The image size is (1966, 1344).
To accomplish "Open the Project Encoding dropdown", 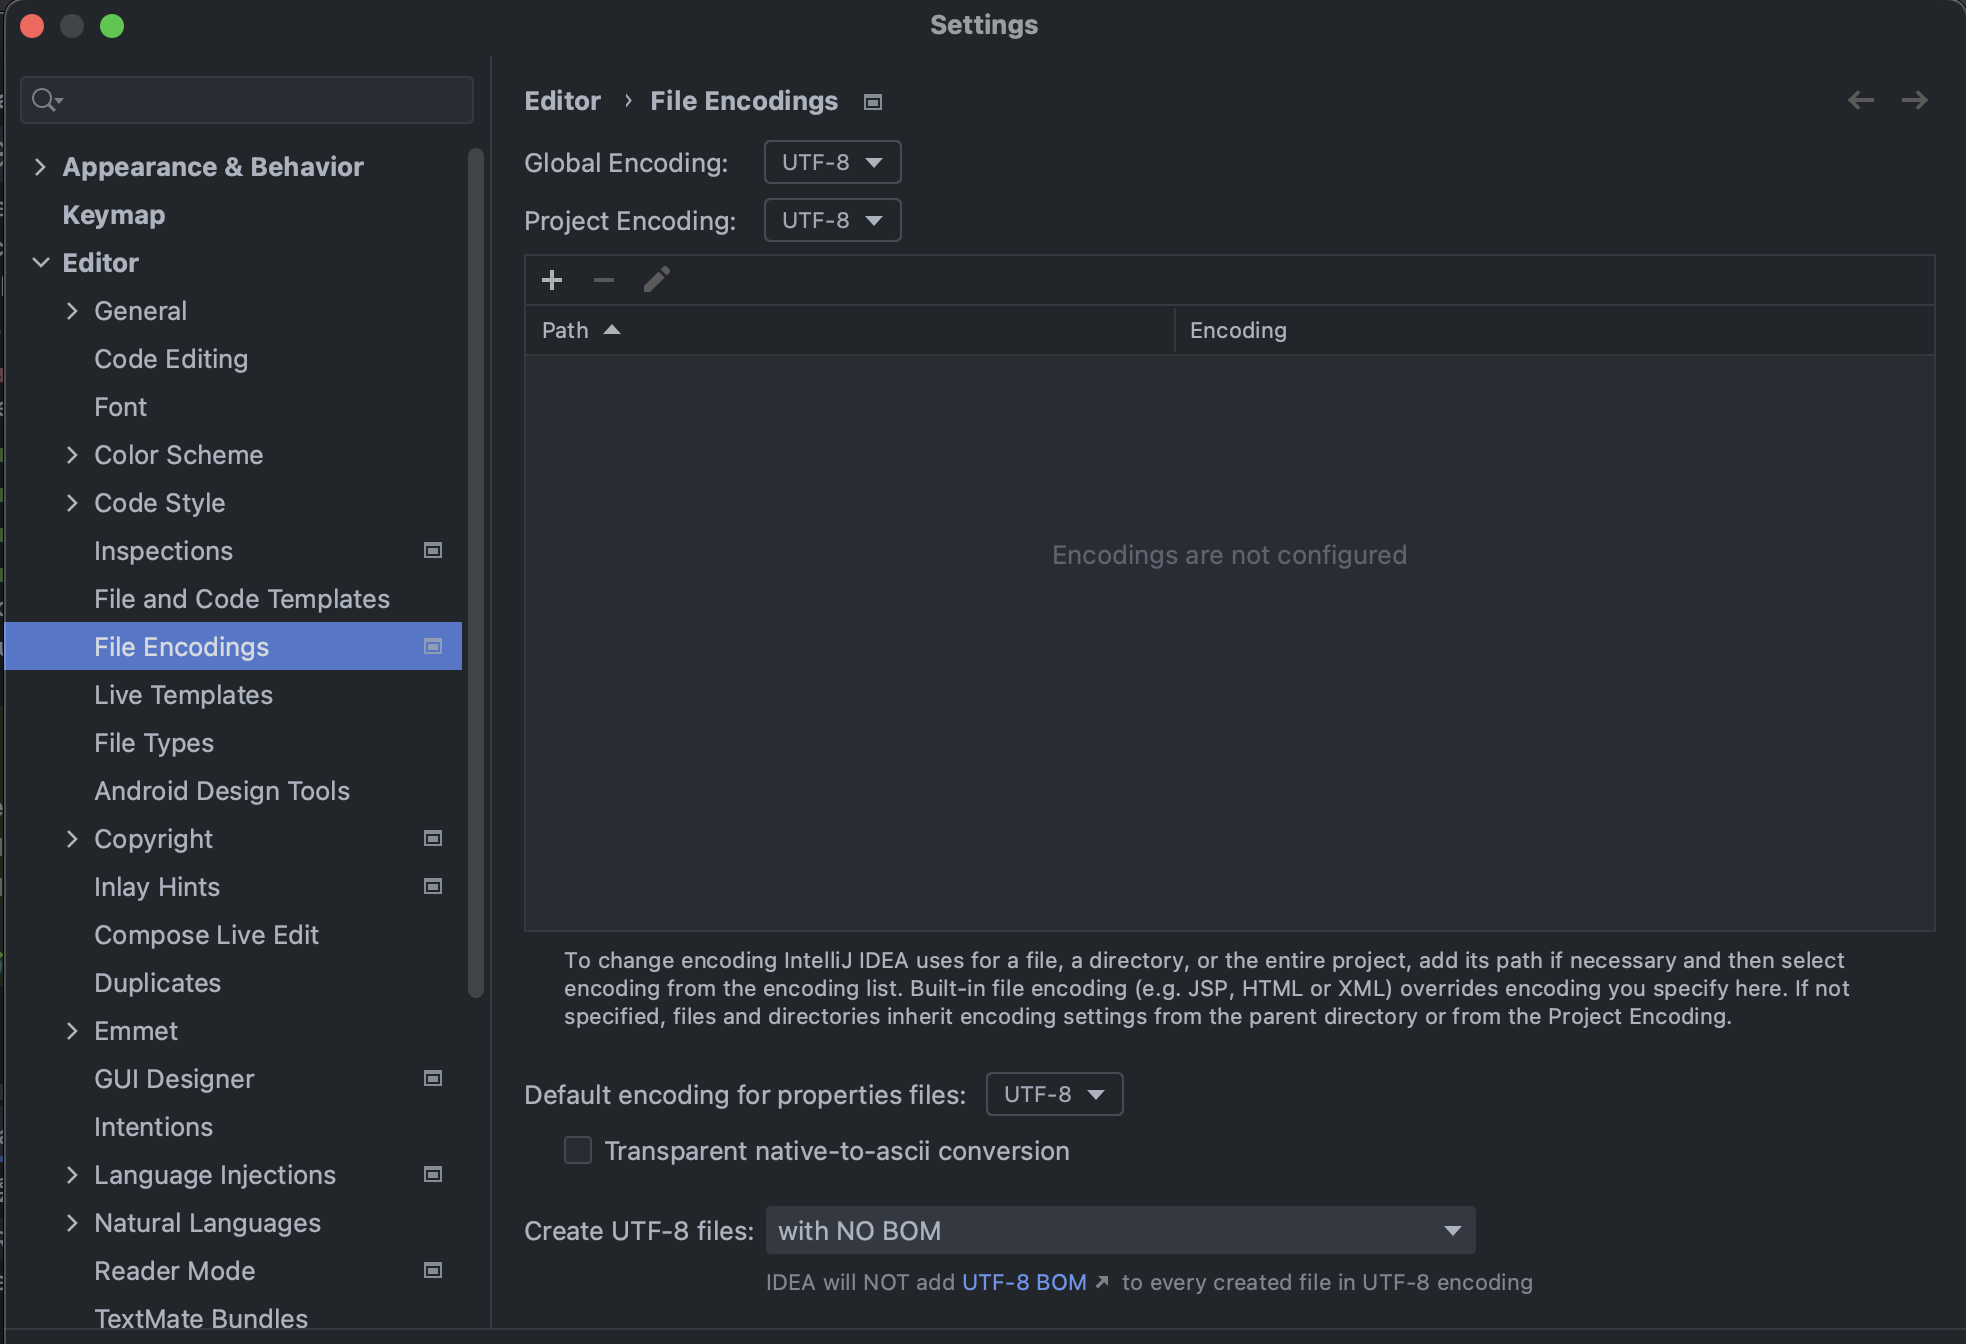I will [x=832, y=220].
